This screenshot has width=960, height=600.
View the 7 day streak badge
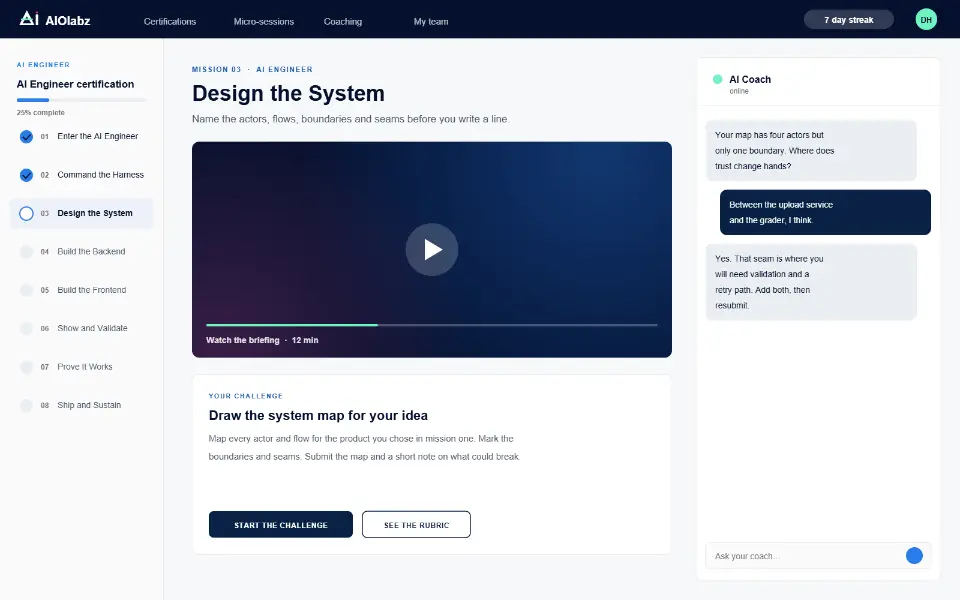[849, 20]
